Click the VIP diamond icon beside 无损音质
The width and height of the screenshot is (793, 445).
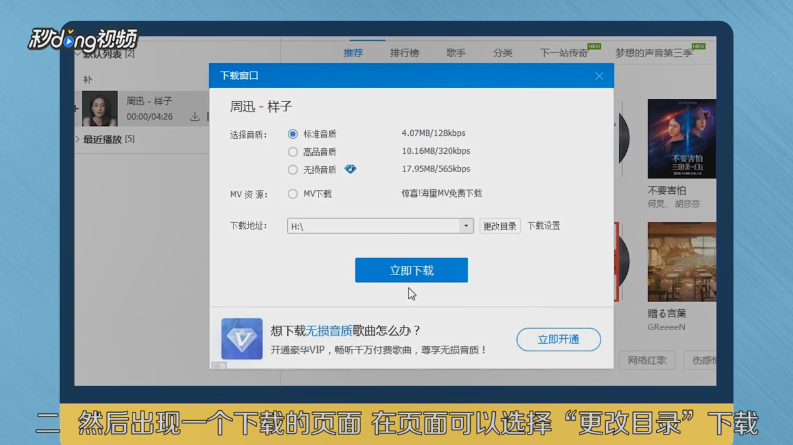tap(350, 169)
